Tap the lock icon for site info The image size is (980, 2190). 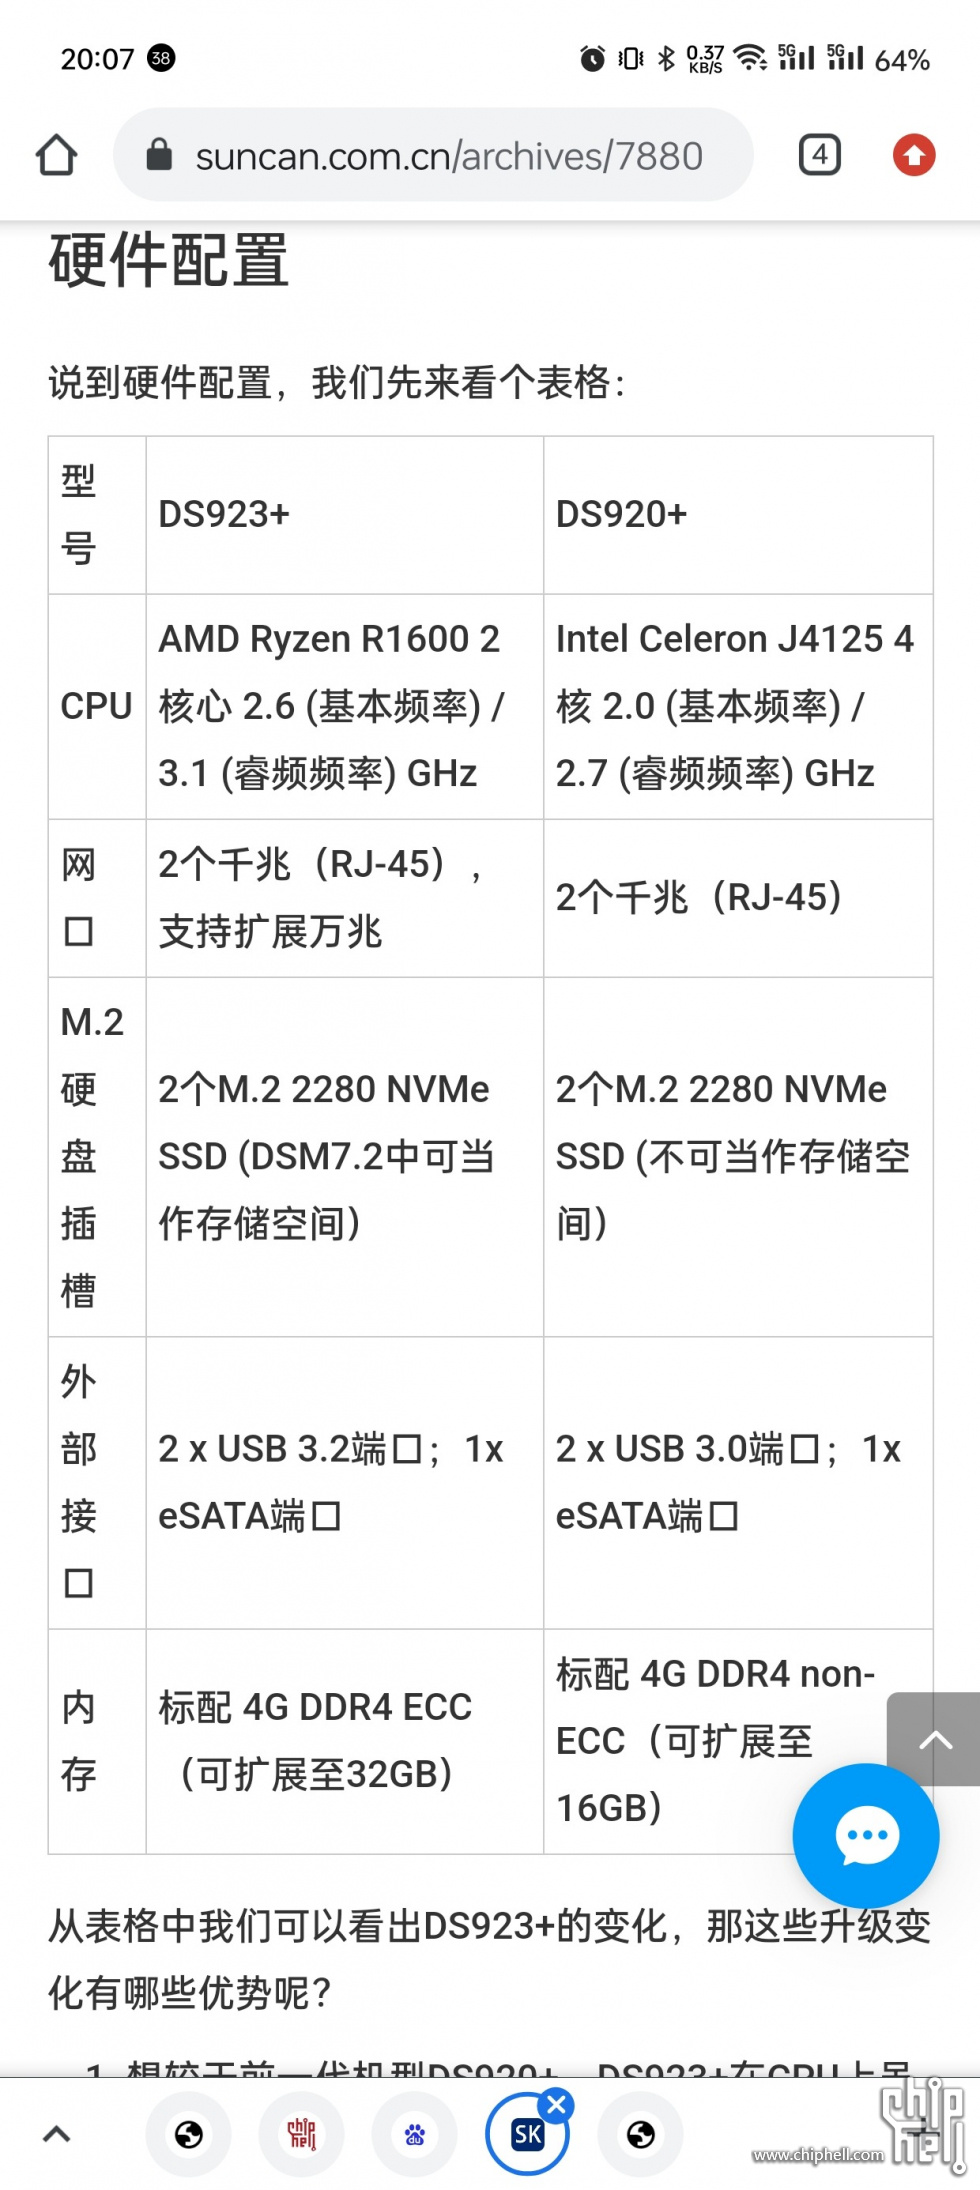[x=159, y=155]
